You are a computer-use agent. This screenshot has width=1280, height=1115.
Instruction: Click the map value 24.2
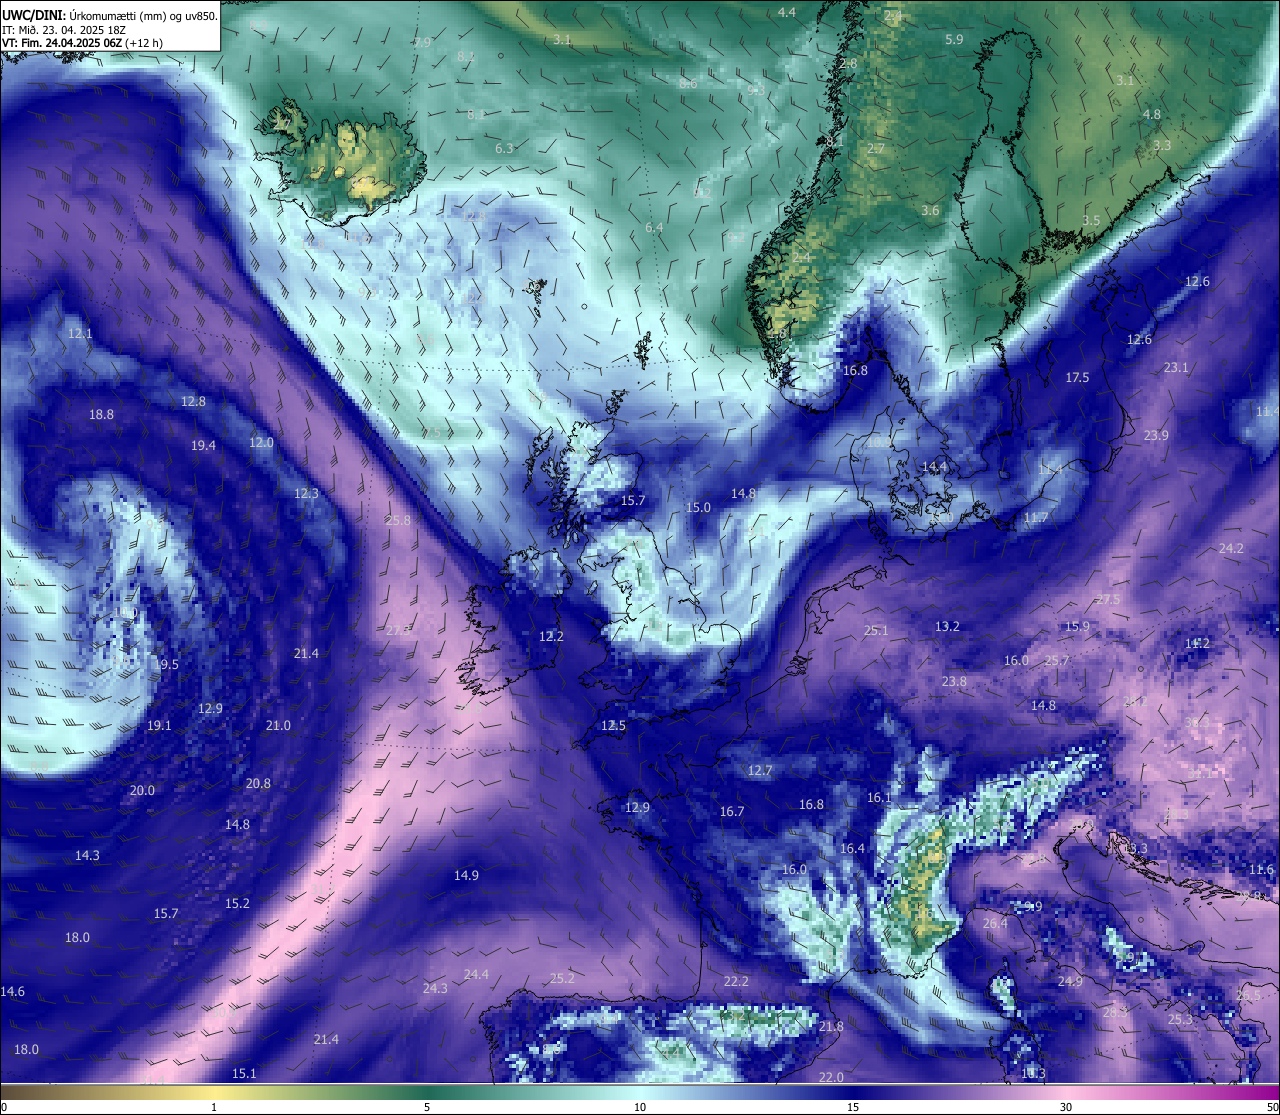click(x=1231, y=548)
